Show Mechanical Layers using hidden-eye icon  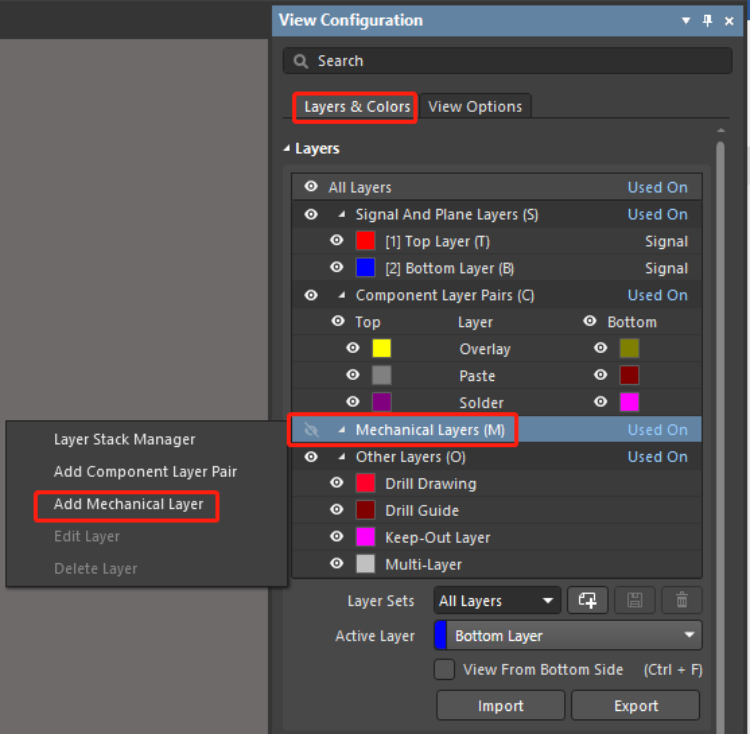click(311, 430)
